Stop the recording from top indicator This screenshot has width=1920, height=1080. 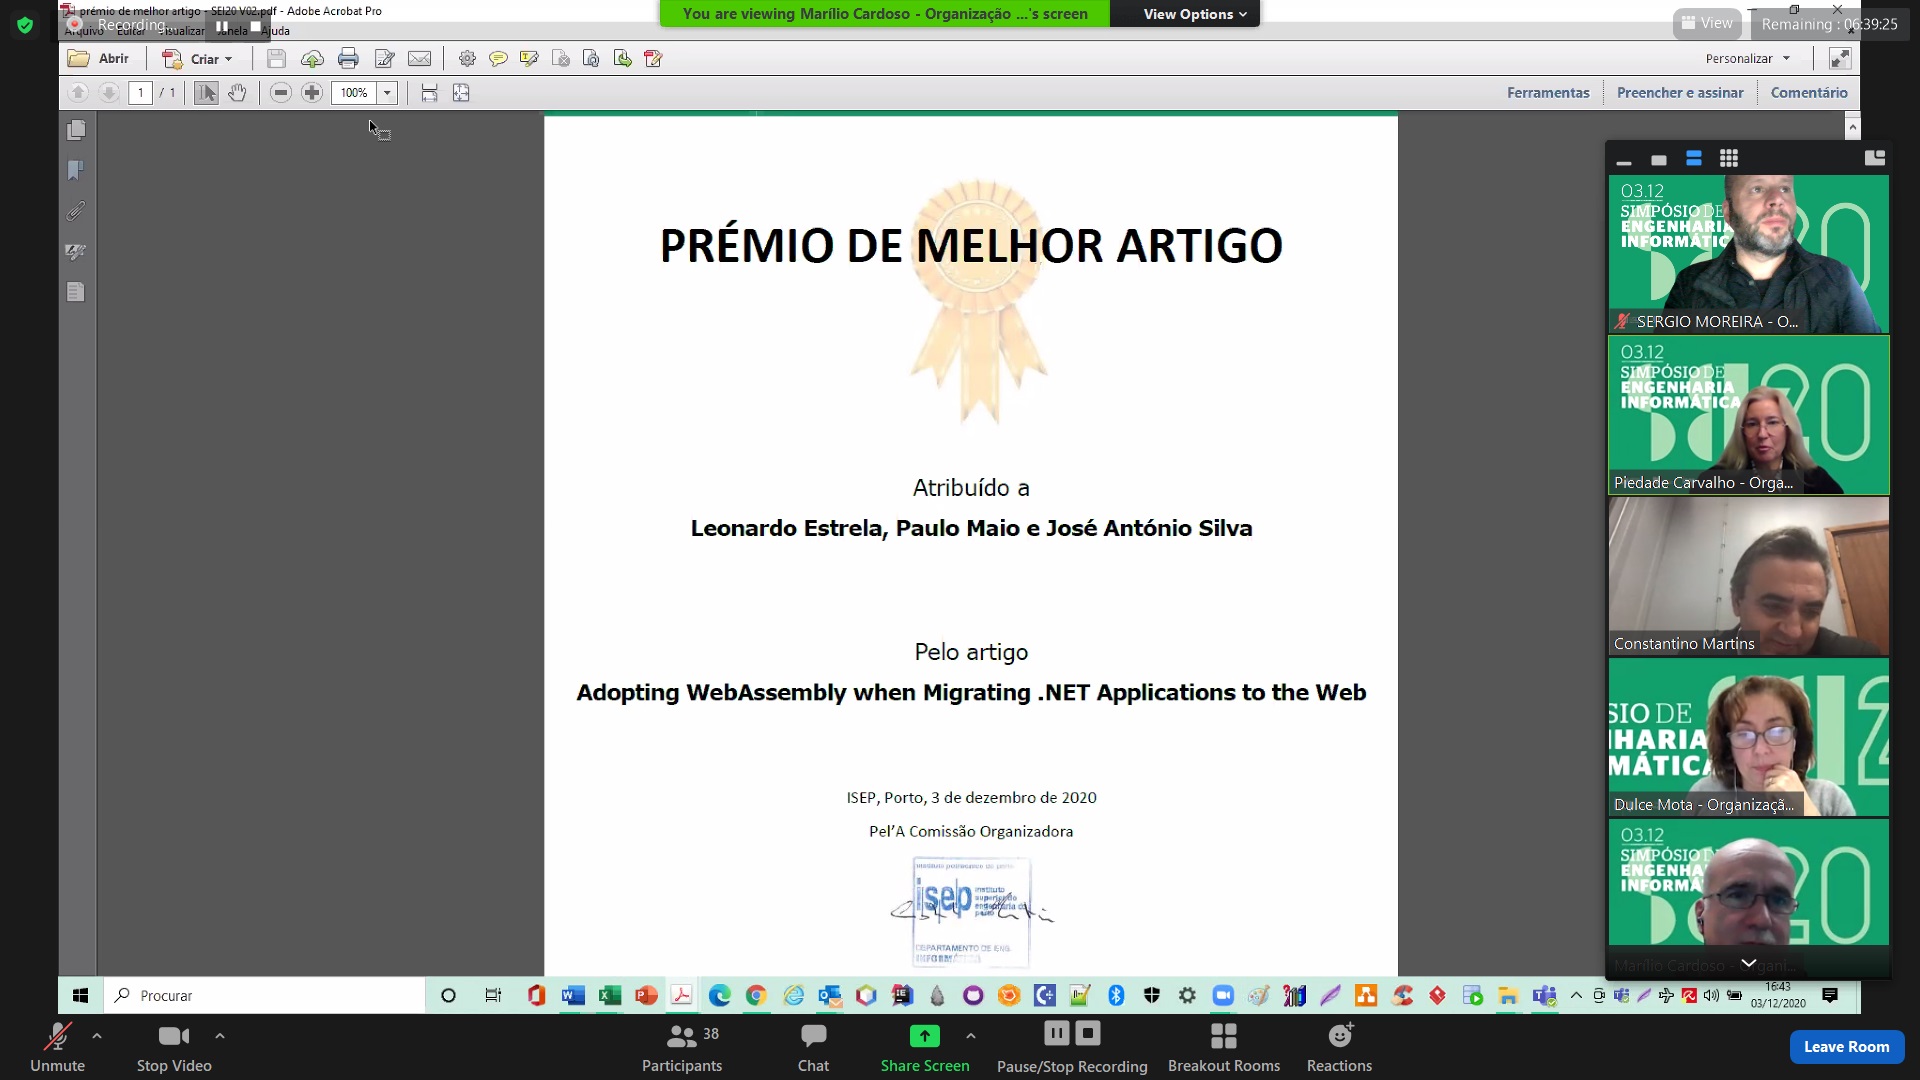point(256,26)
